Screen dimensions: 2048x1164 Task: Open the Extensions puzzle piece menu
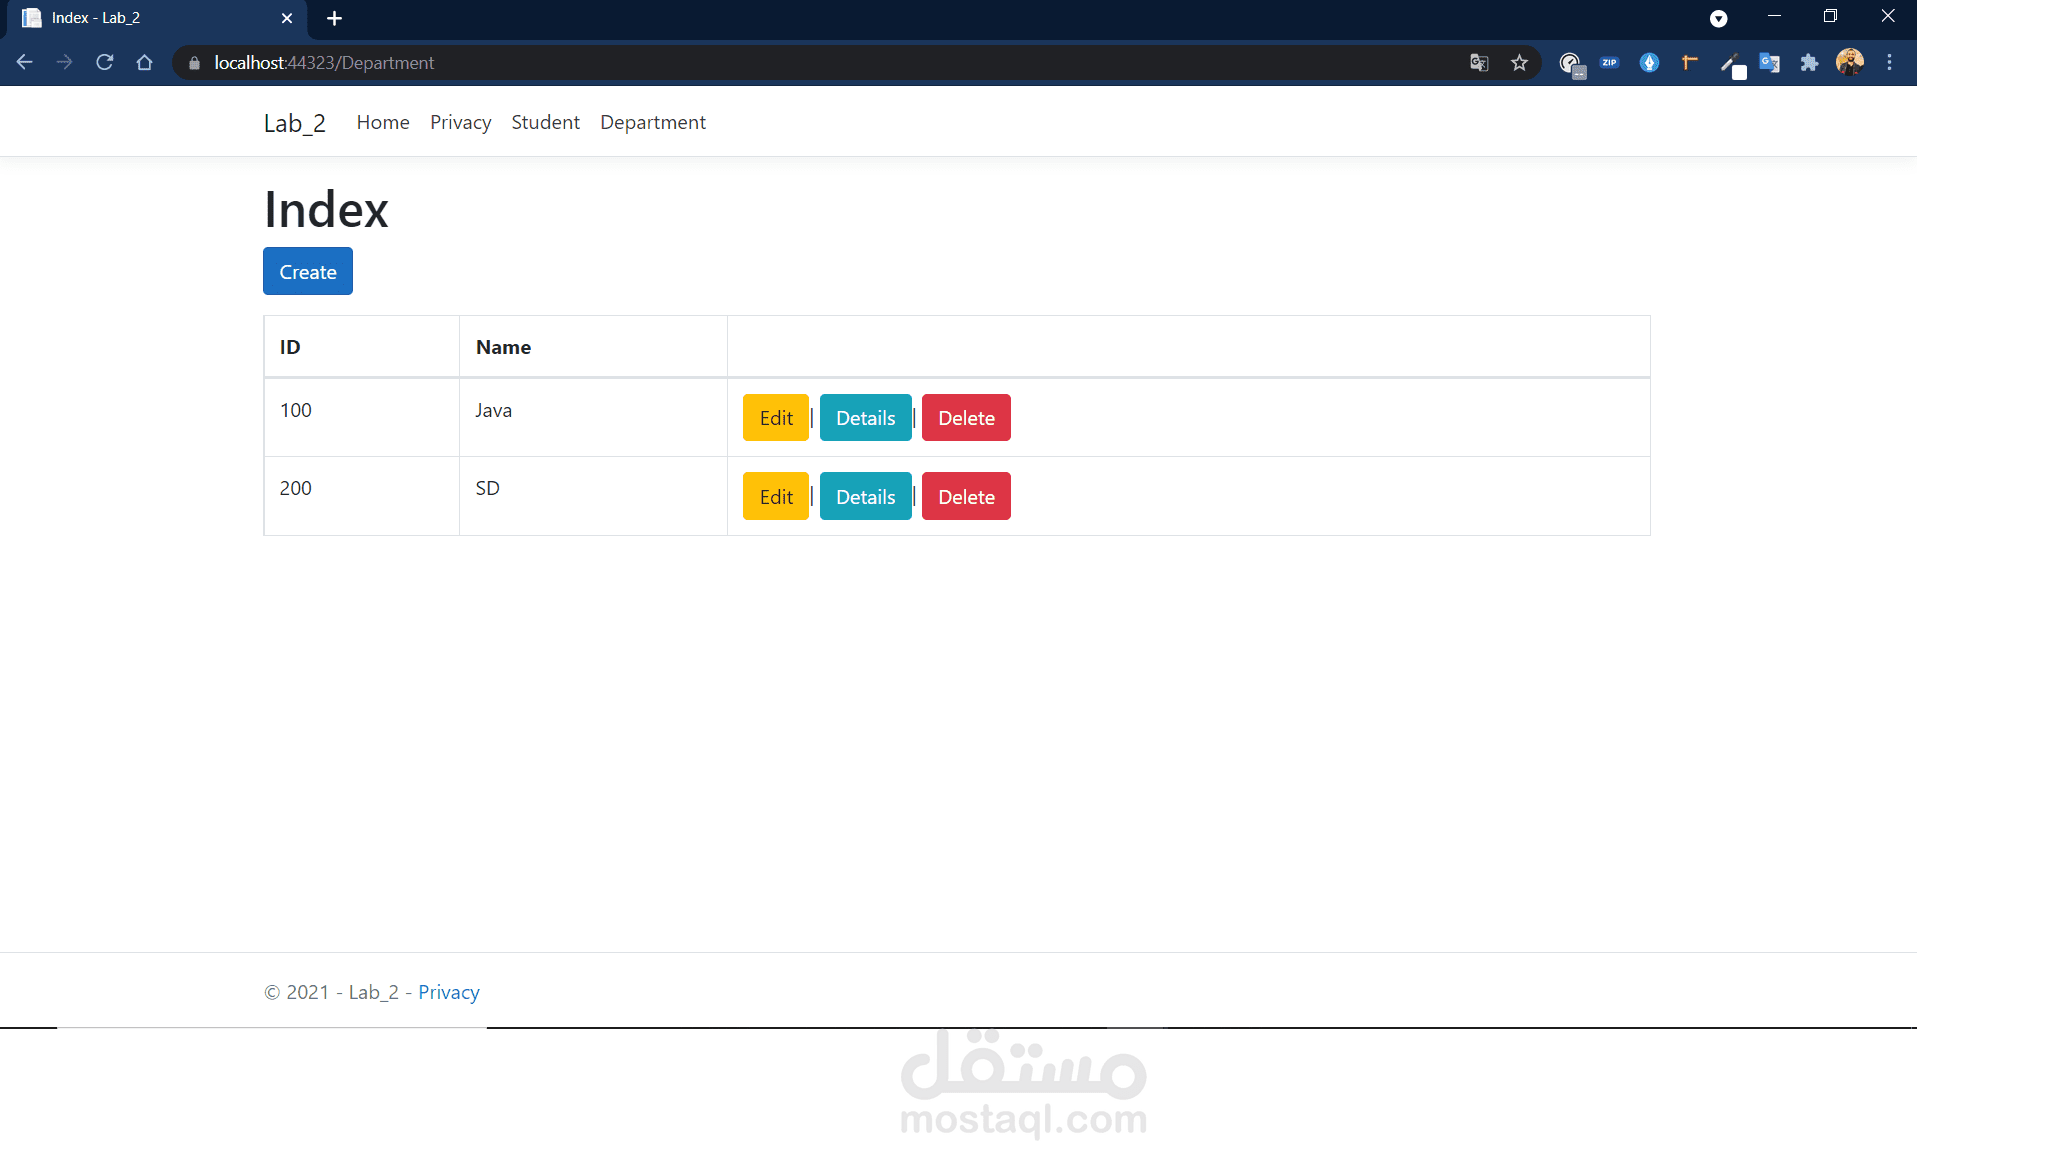1809,63
